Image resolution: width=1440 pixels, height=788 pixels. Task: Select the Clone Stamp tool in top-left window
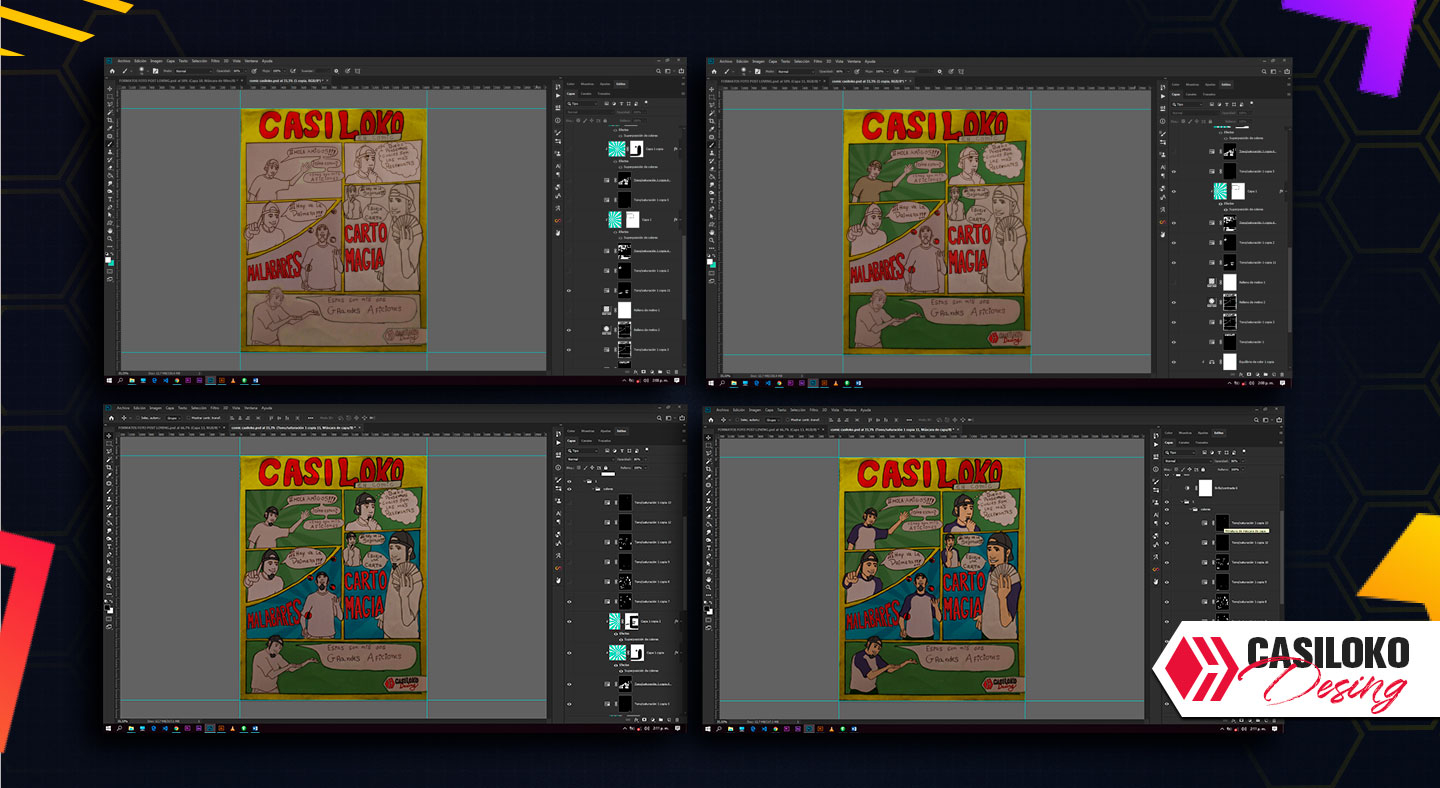coord(110,152)
